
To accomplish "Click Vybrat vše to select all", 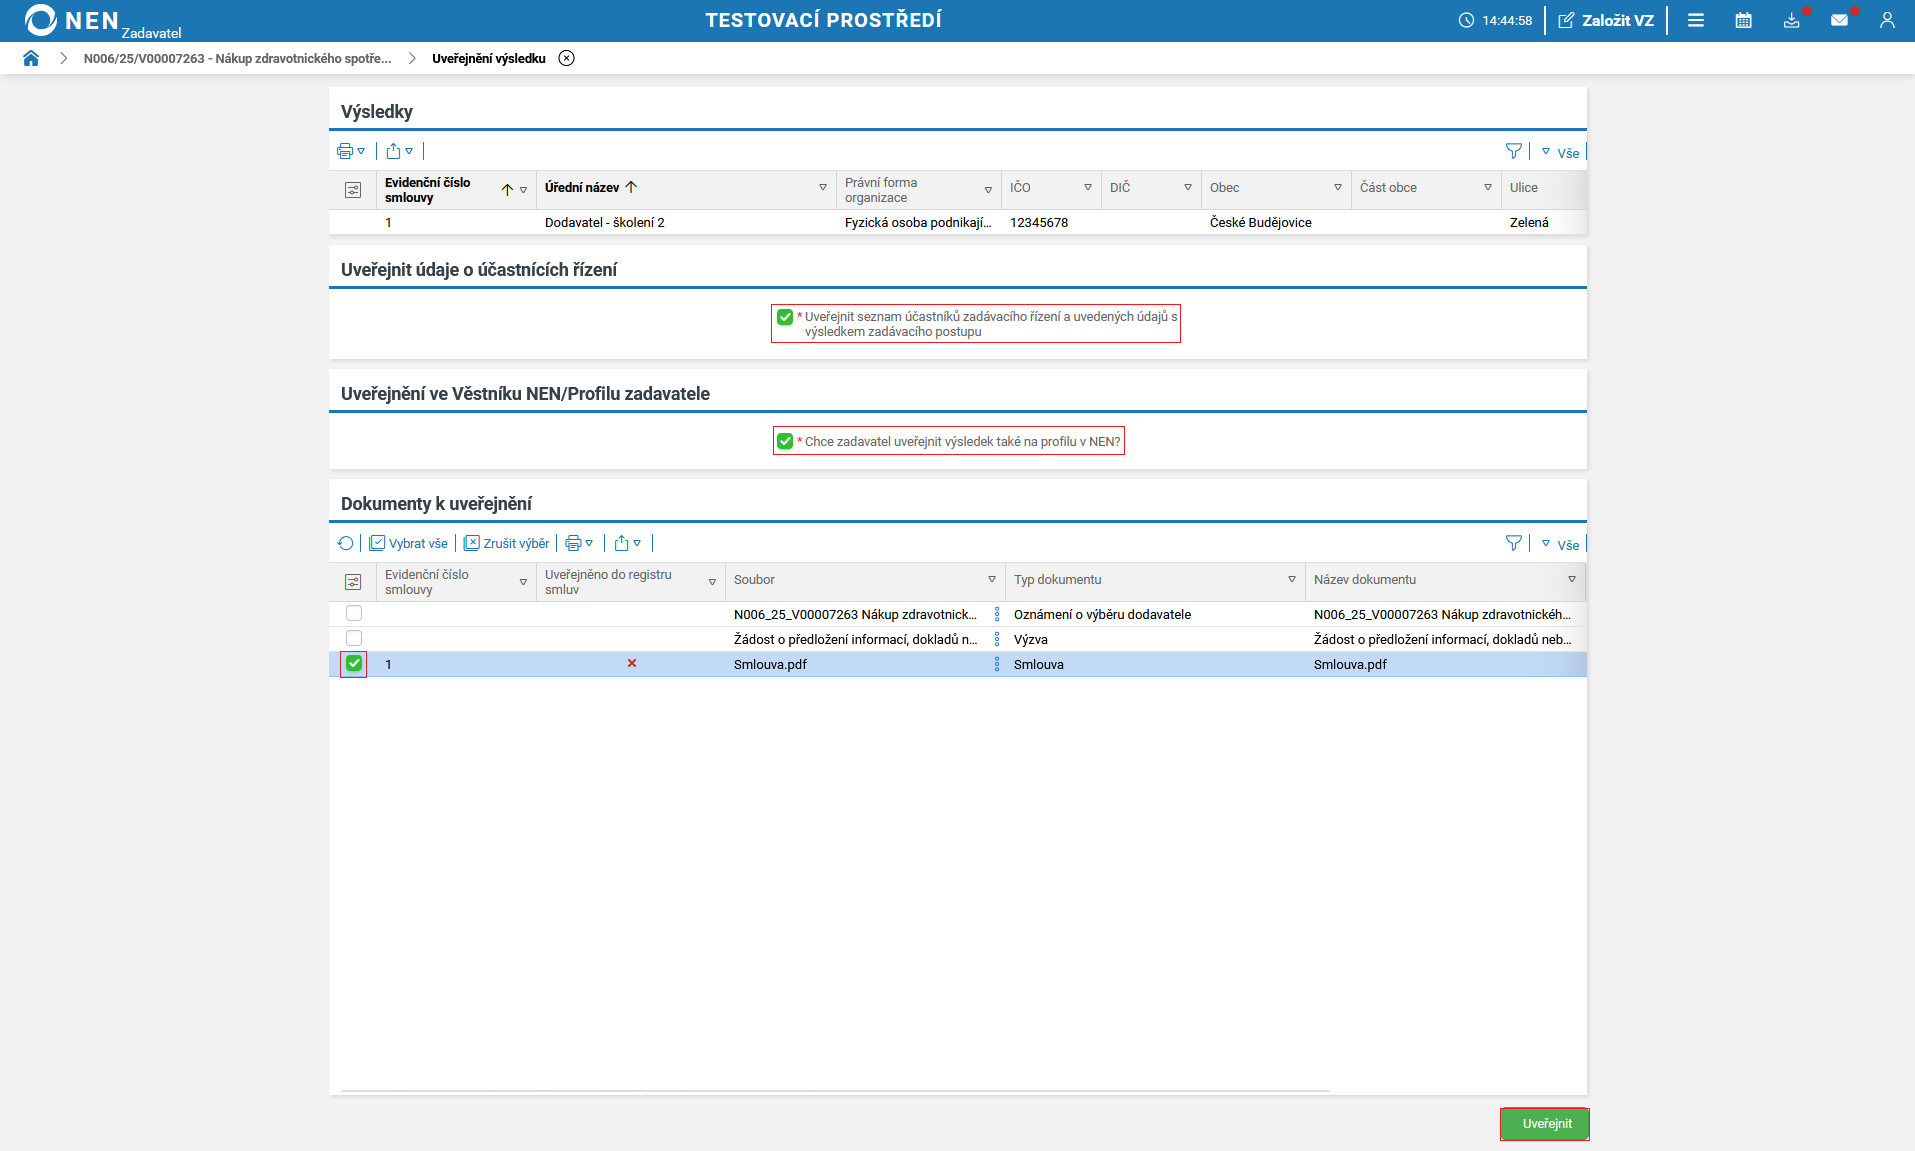I will click(x=409, y=543).
